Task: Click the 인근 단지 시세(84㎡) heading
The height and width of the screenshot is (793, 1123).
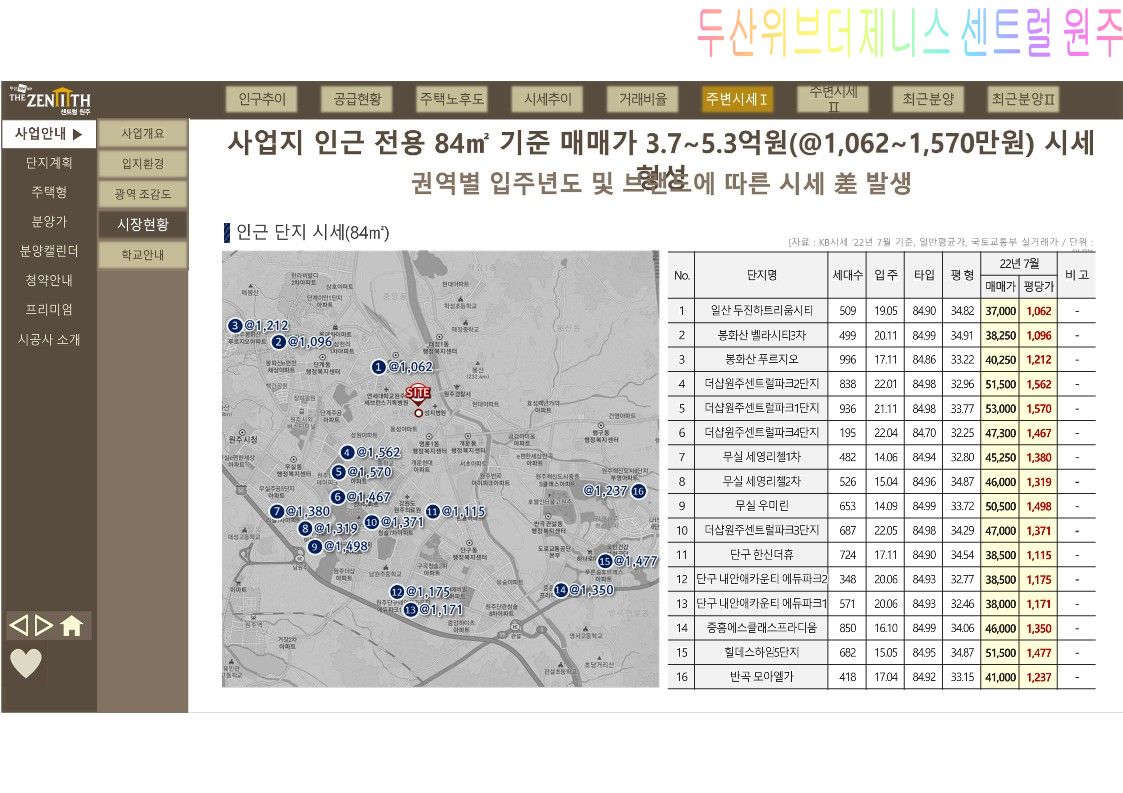Action: (312, 232)
